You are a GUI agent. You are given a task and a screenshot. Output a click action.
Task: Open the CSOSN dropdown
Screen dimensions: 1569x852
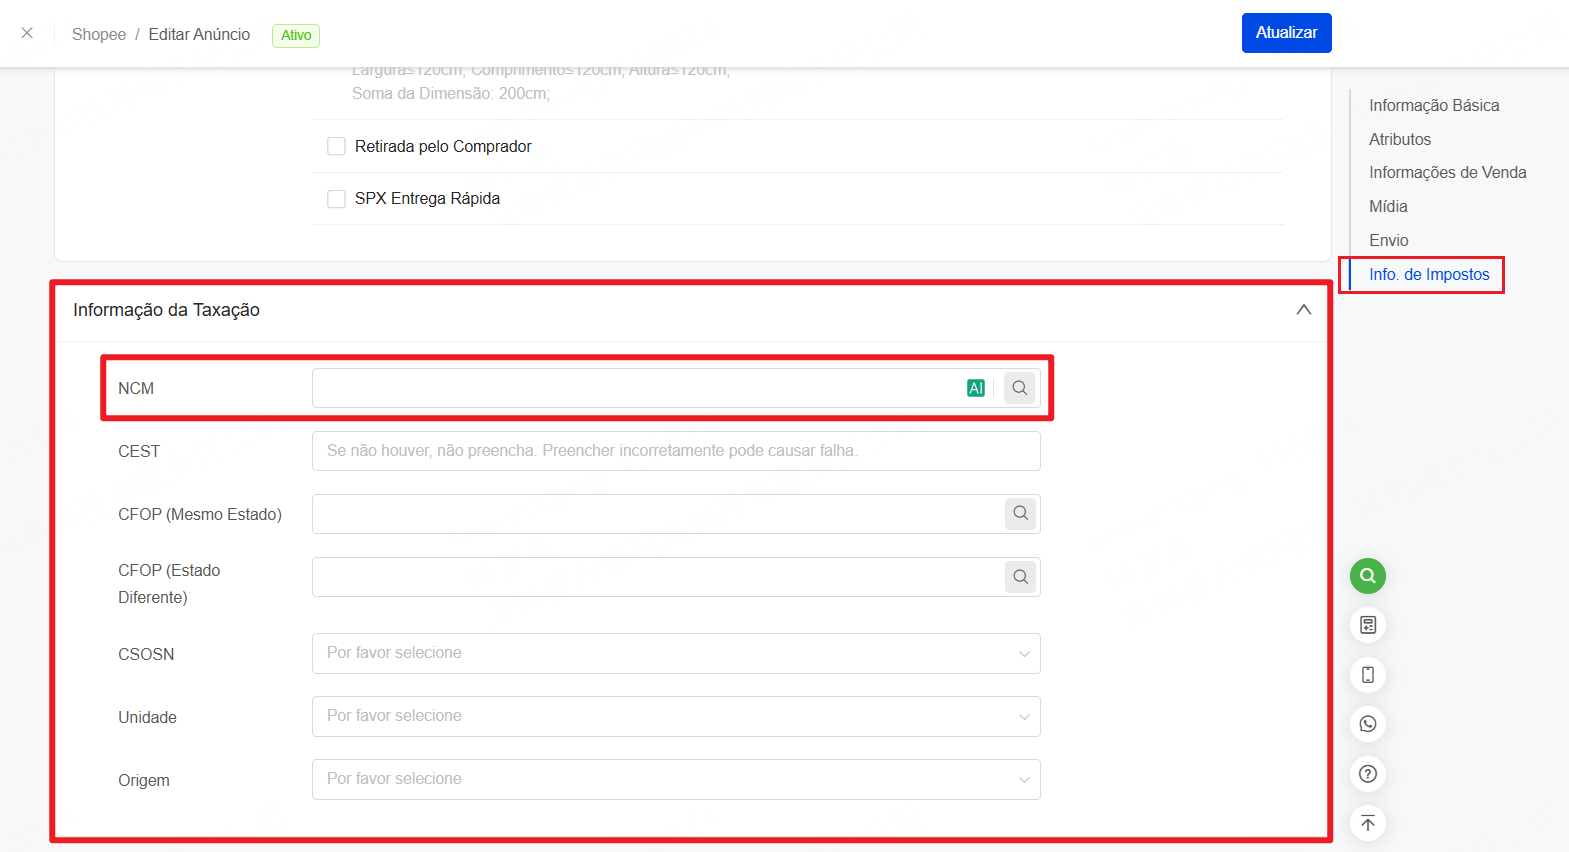tap(676, 653)
